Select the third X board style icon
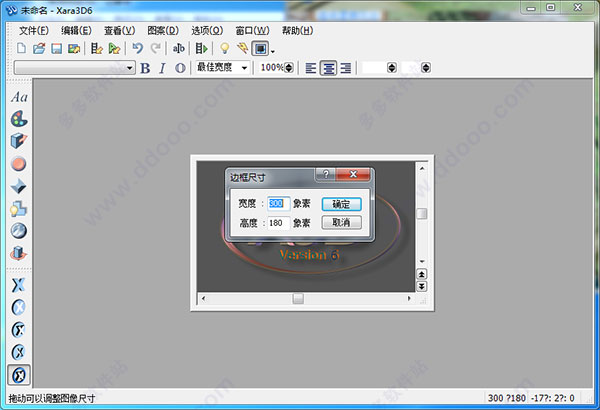 pyautogui.click(x=18, y=330)
